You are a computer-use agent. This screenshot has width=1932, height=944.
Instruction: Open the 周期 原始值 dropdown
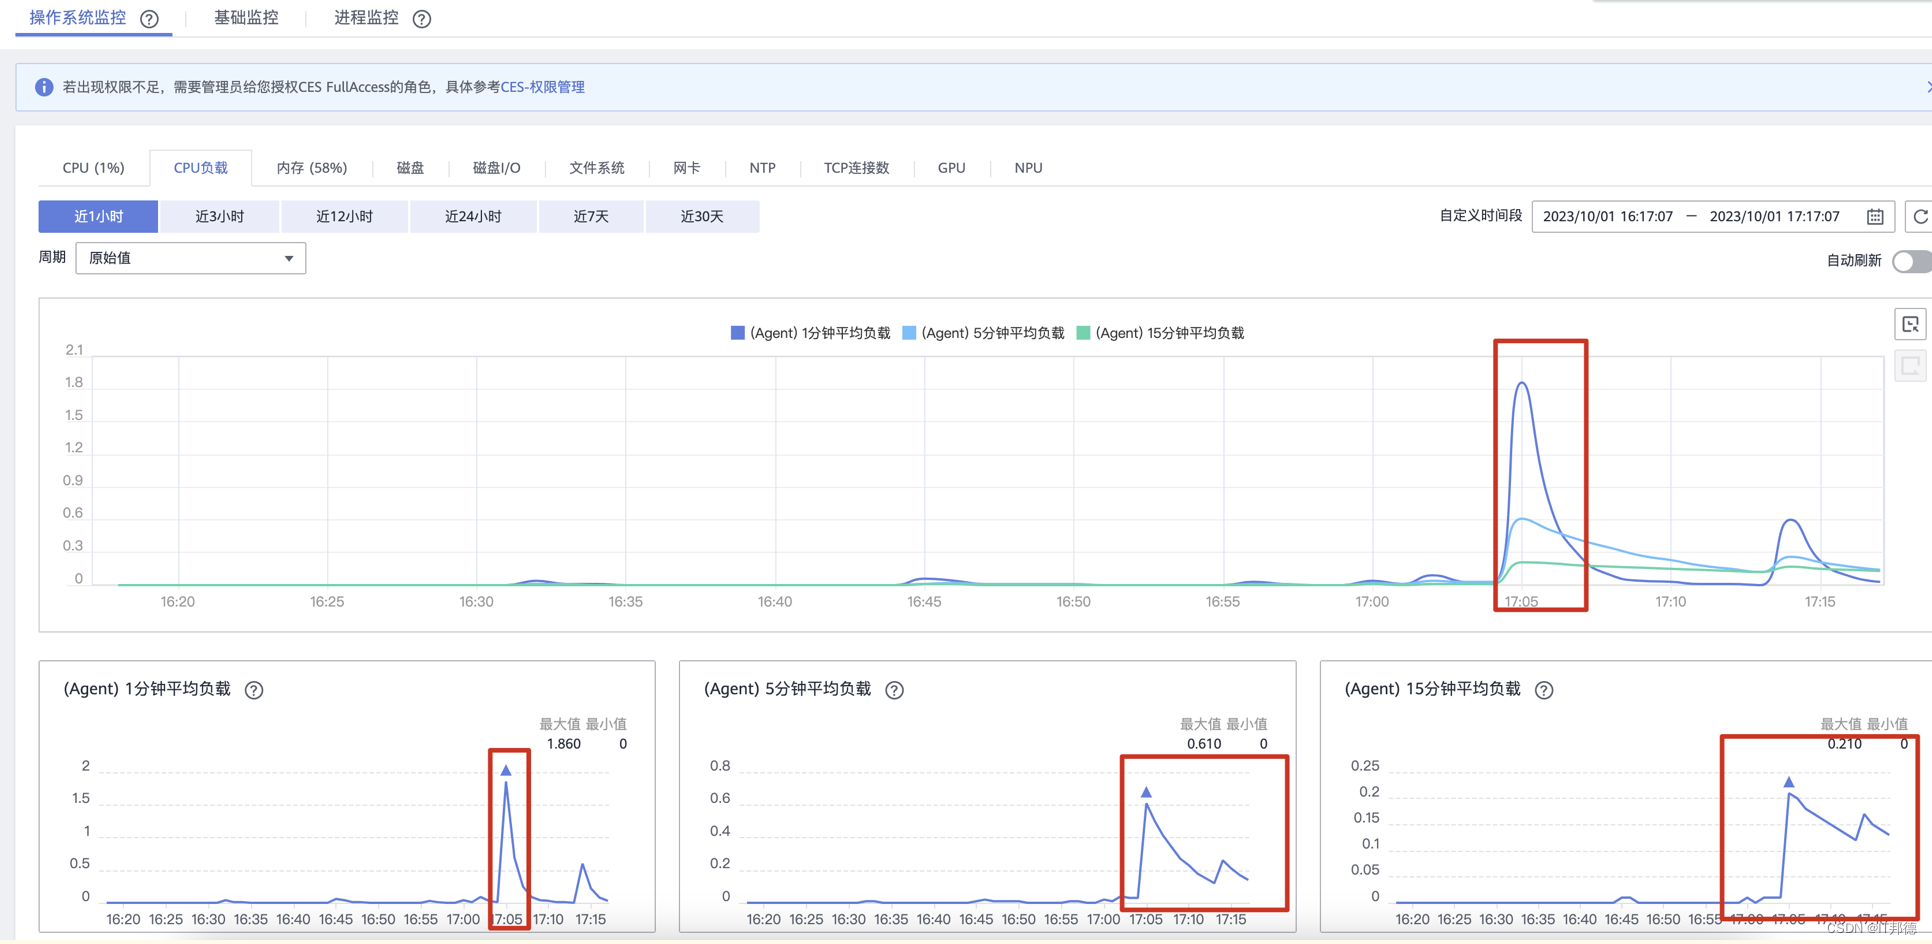click(x=191, y=258)
